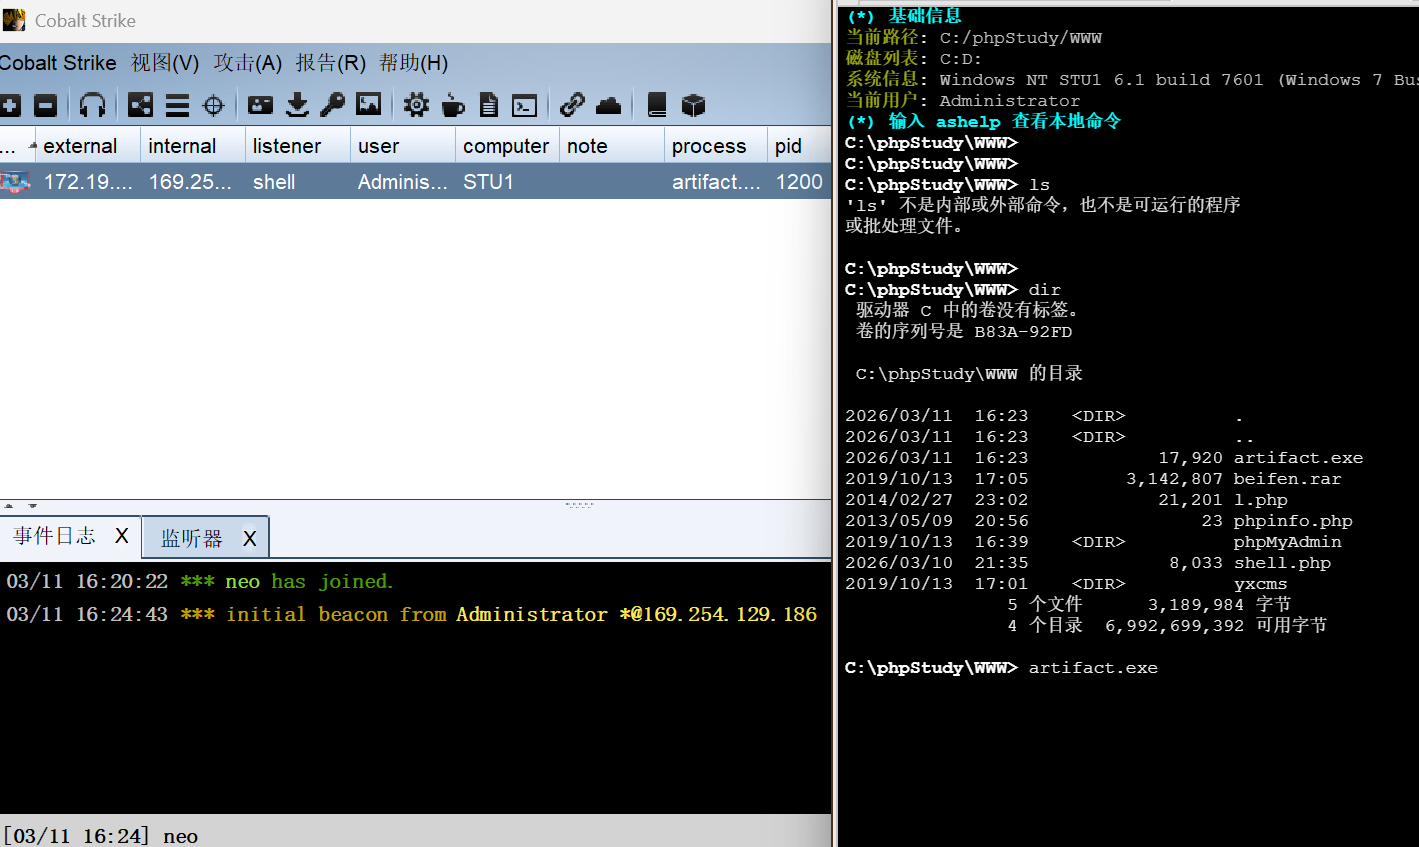This screenshot has height=847, width=1419.
Task: Open the 帮助(H) menu
Action: [x=413, y=63]
